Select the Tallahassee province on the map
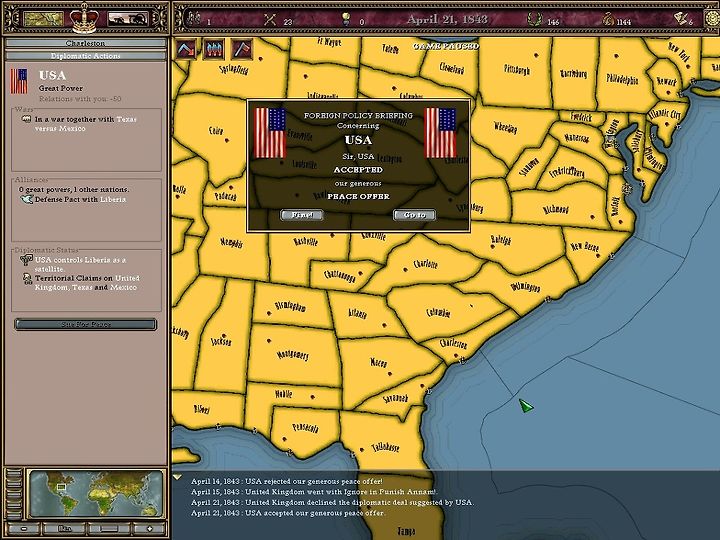The width and height of the screenshot is (720, 540). coord(385,446)
